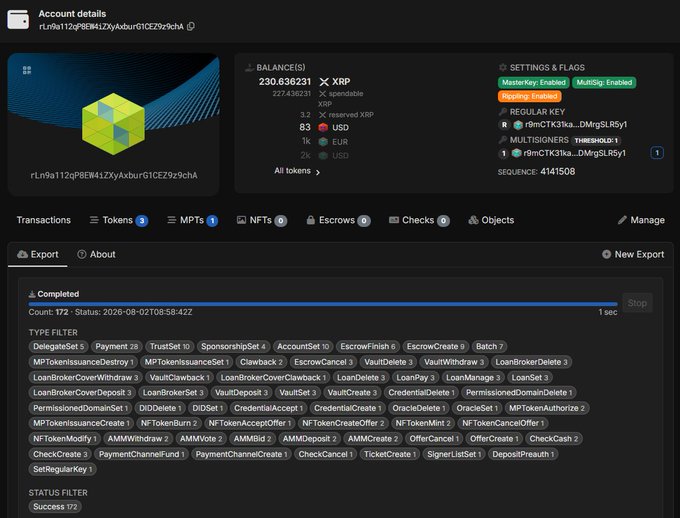Toggle EscrowCreate type filter

(435, 347)
